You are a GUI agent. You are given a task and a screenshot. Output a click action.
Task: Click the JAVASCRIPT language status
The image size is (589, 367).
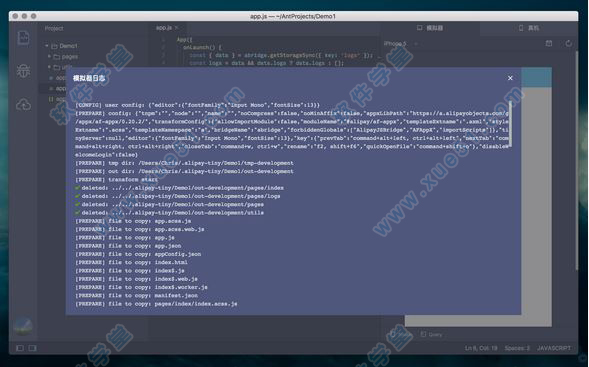coord(554,348)
